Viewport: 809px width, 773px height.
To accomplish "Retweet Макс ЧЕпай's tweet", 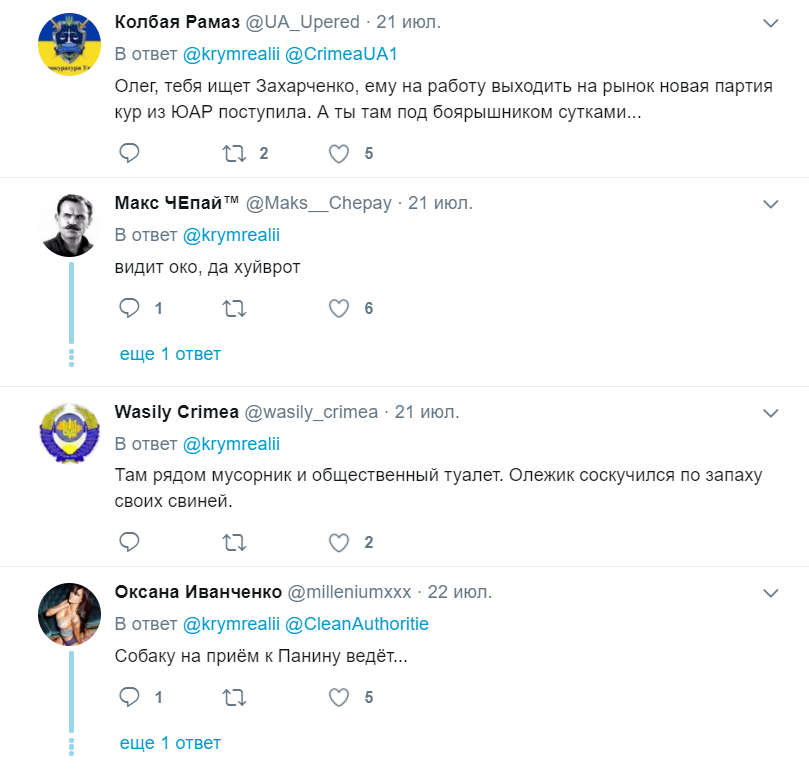I will (x=234, y=308).
